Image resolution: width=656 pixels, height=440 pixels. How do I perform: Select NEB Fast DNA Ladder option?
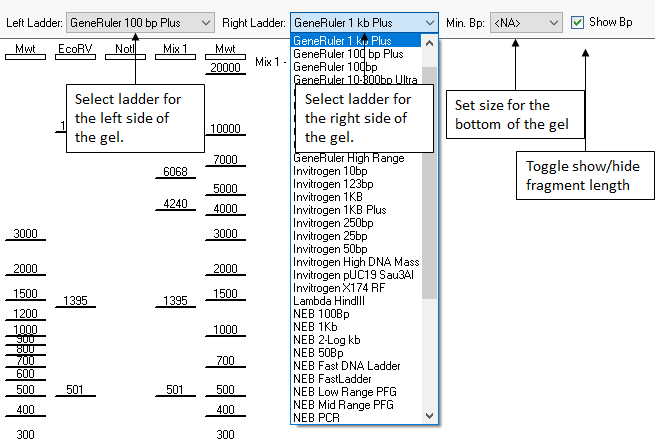point(346,366)
